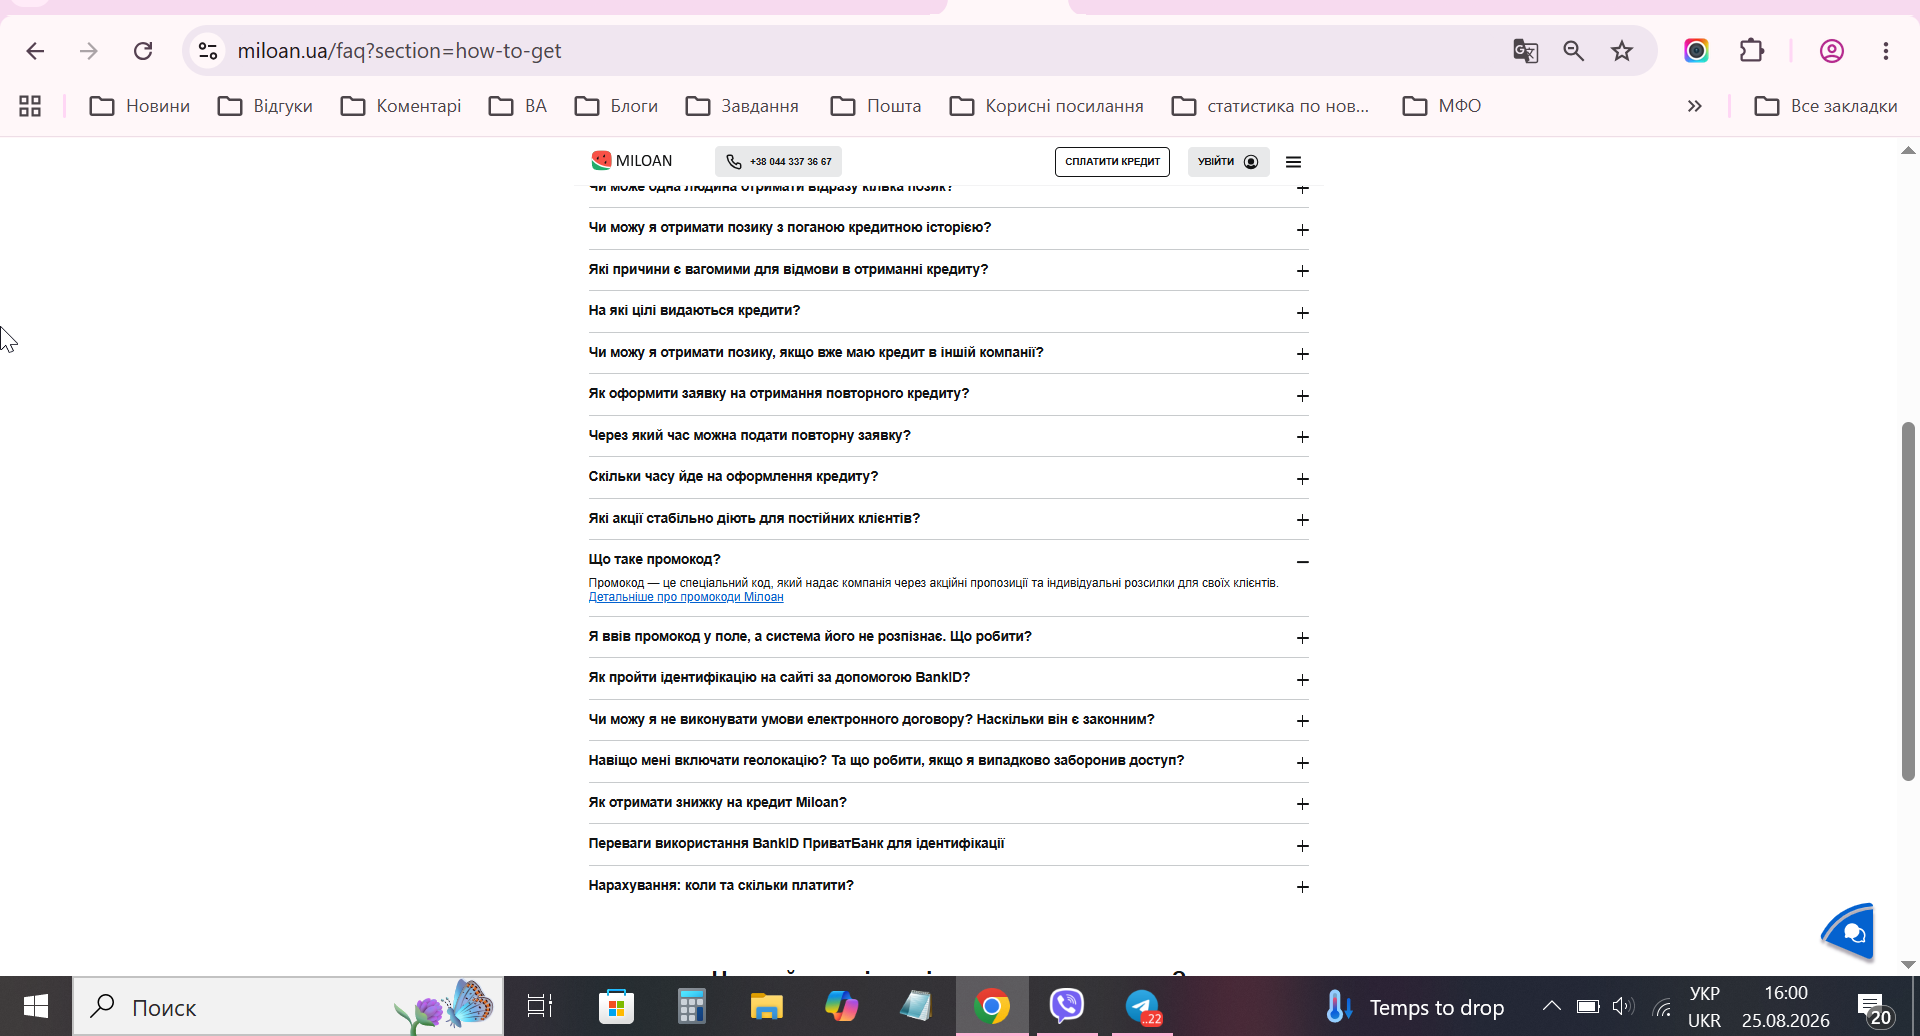Click the scrollbar down arrow
Image resolution: width=1920 pixels, height=1036 pixels.
(x=1908, y=965)
